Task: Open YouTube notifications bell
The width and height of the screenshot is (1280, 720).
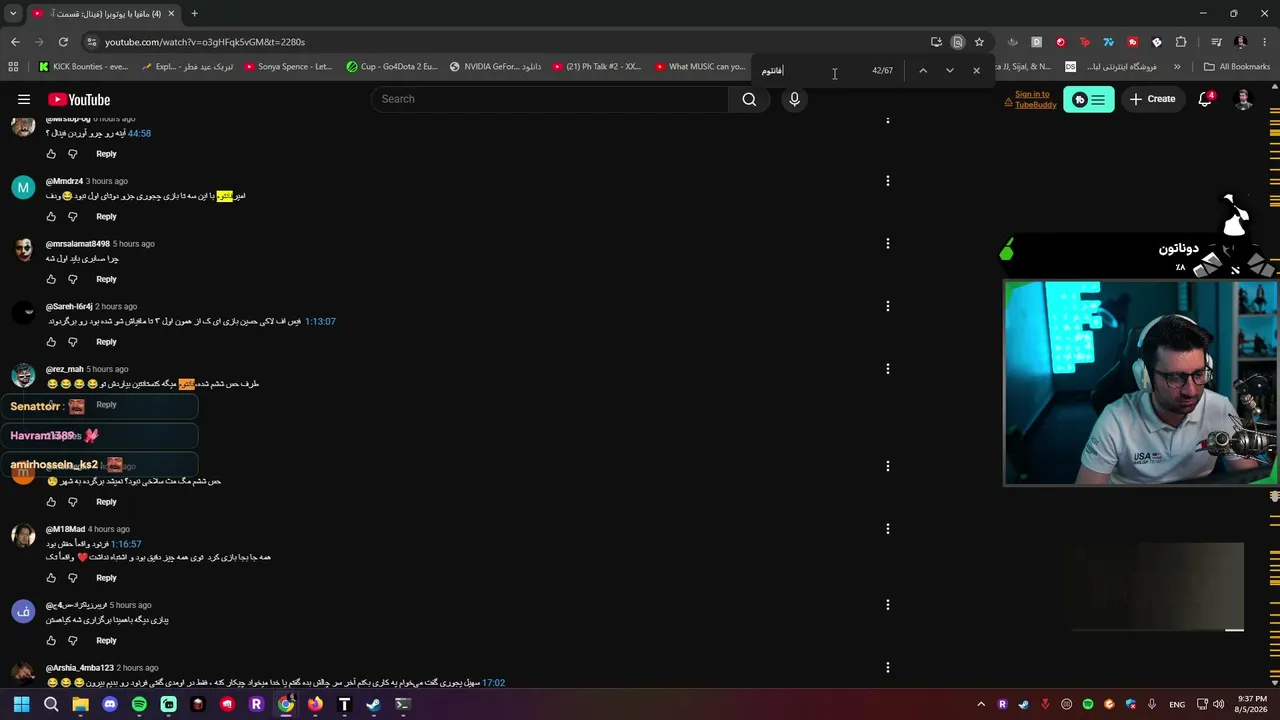Action: coord(1205,99)
